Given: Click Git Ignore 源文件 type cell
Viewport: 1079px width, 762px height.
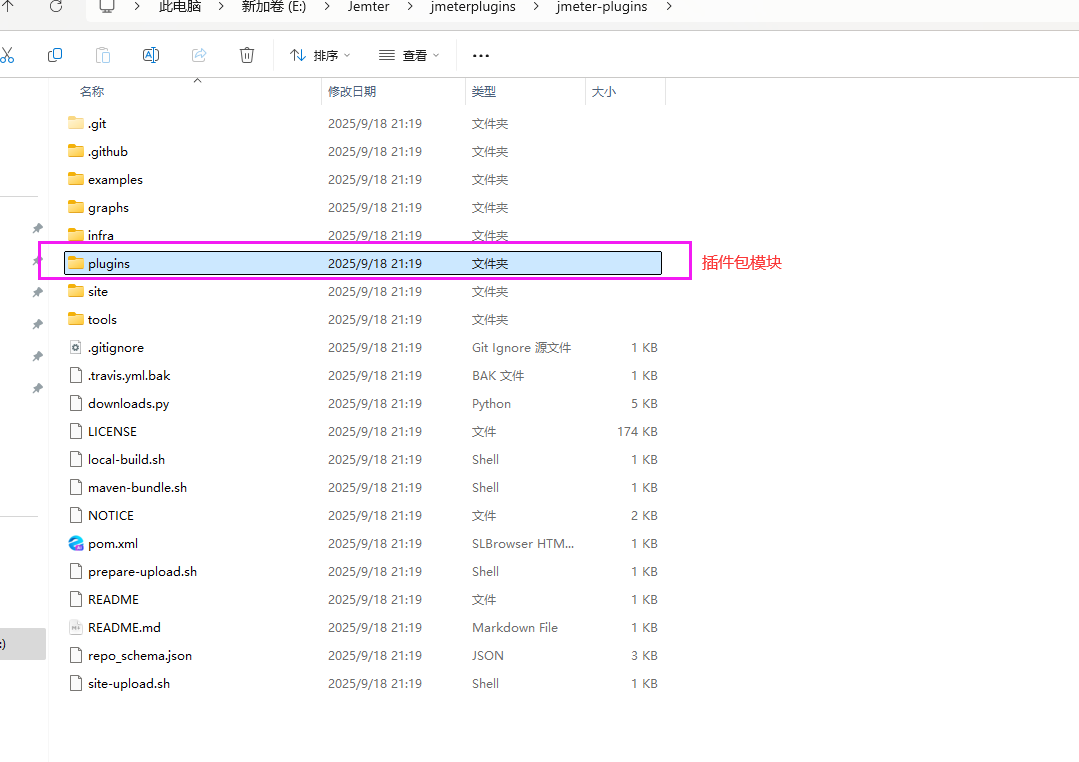Looking at the screenshot, I should click(x=521, y=348).
